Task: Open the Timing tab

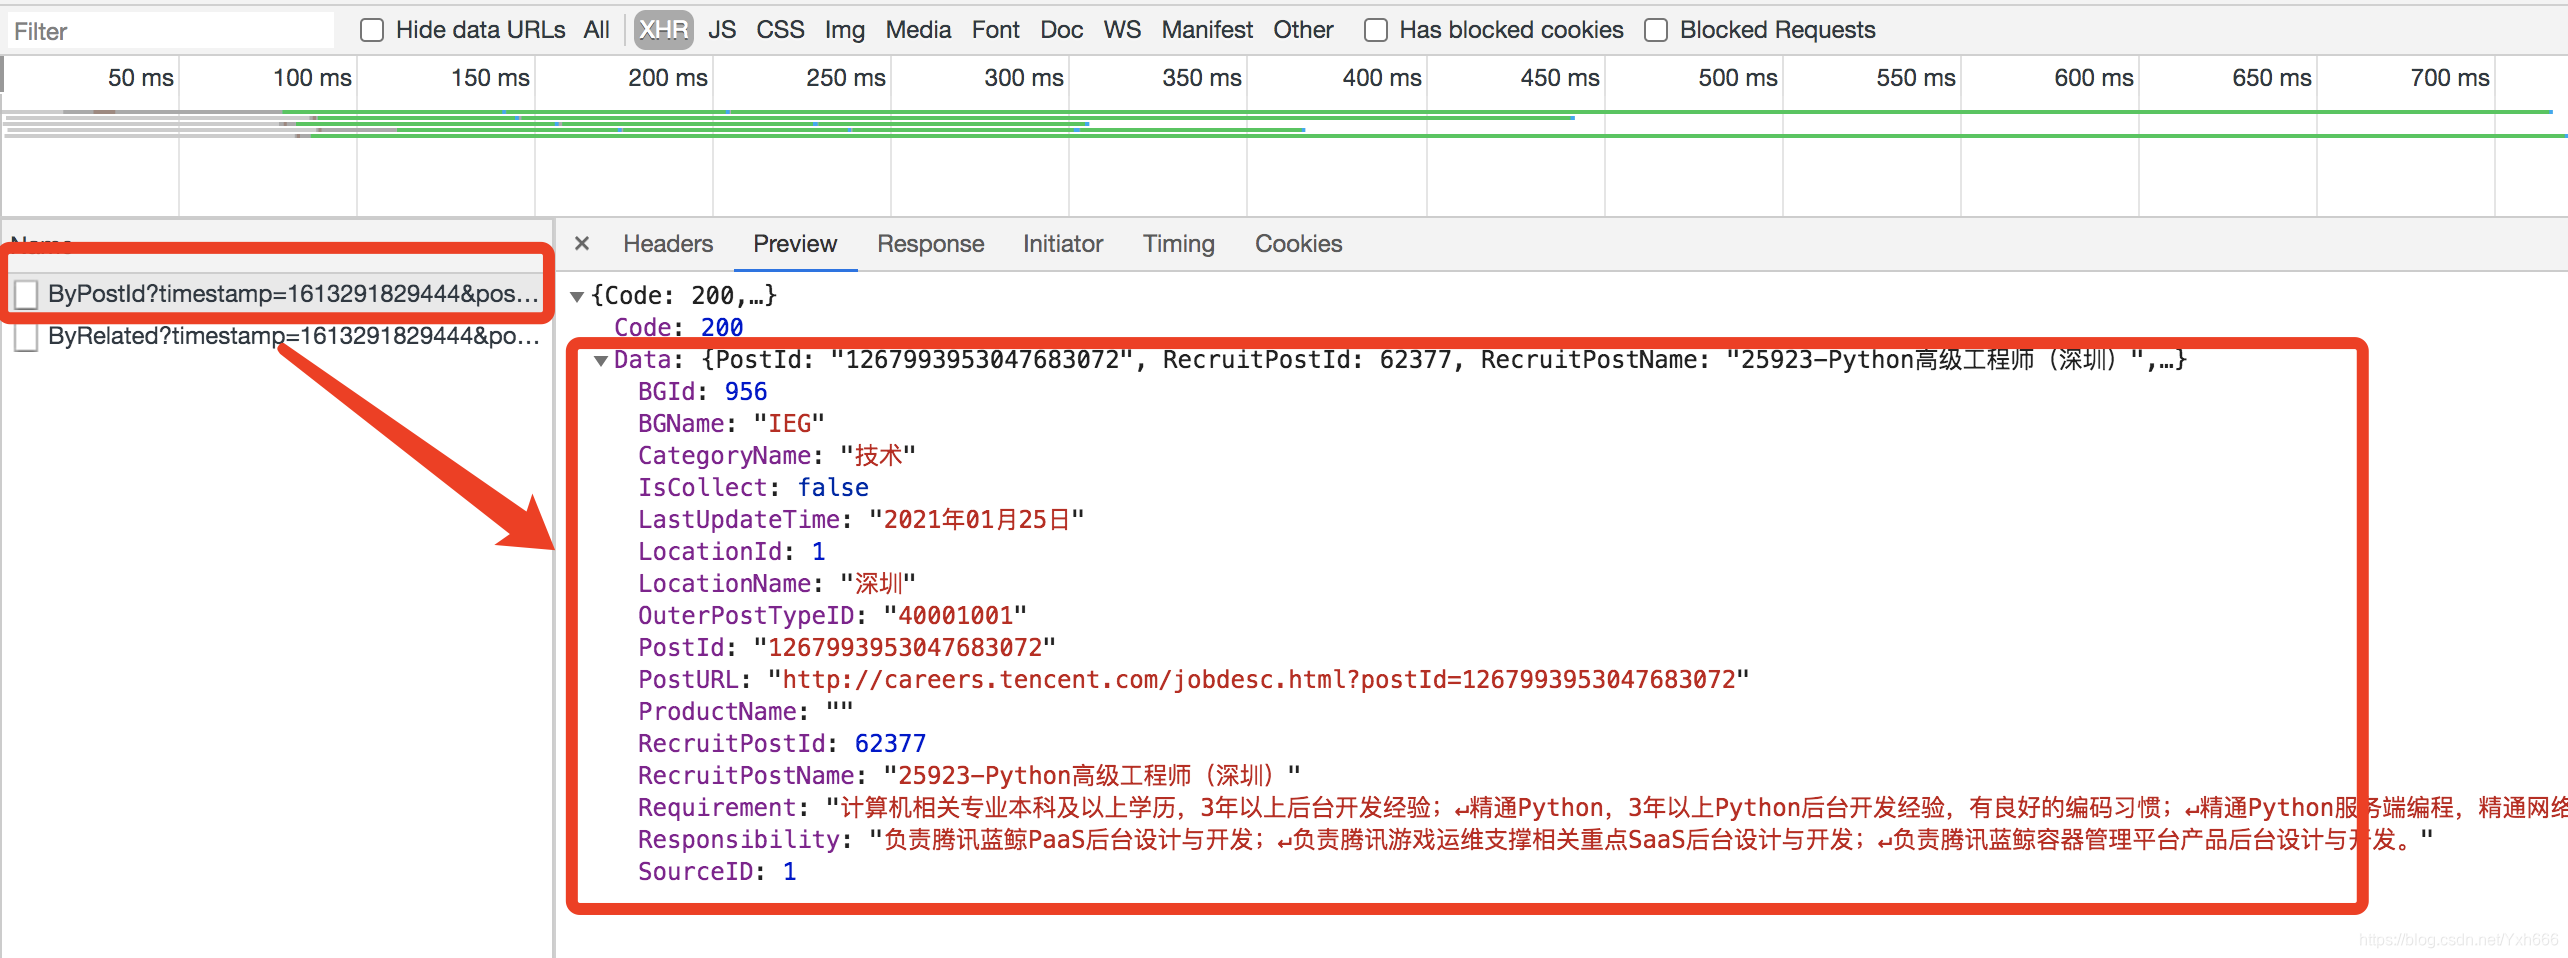Action: (x=1179, y=244)
